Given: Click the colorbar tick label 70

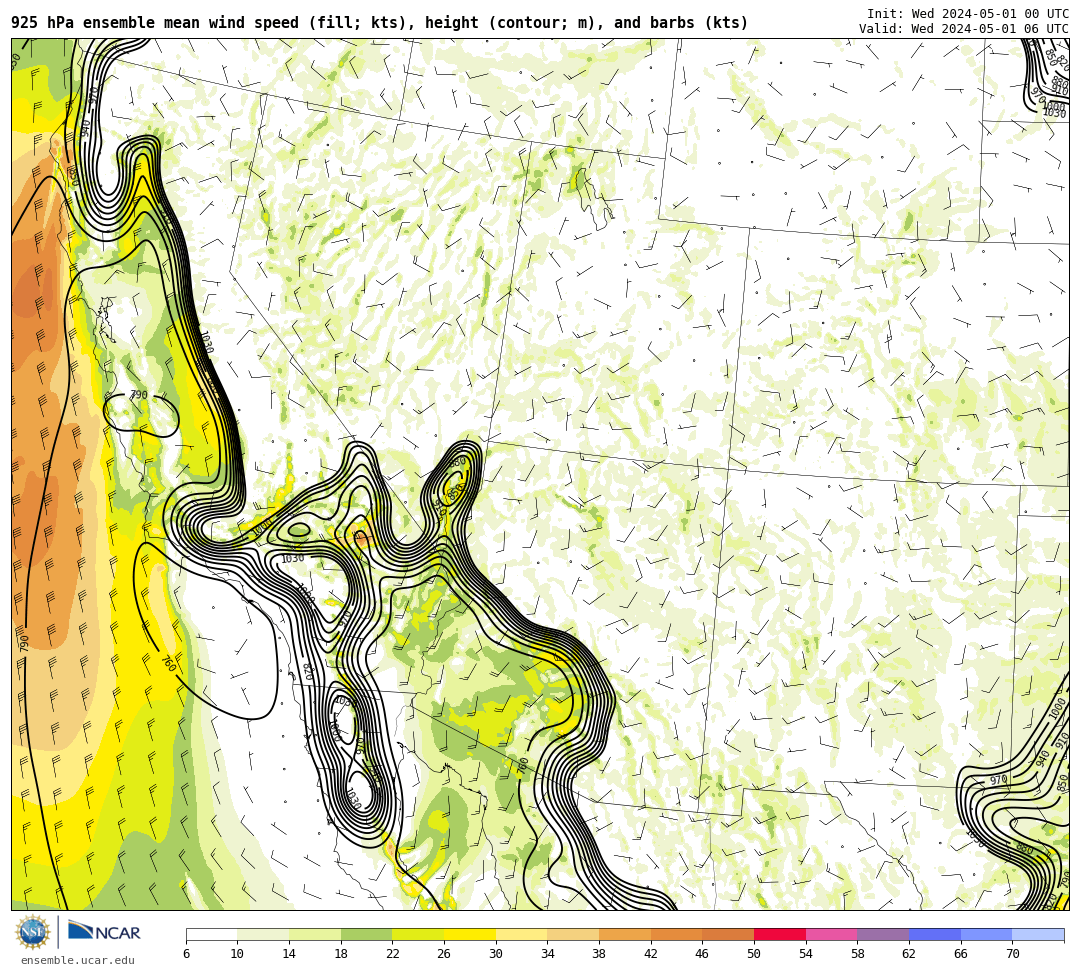Looking at the screenshot, I should pyautogui.click(x=1012, y=954).
